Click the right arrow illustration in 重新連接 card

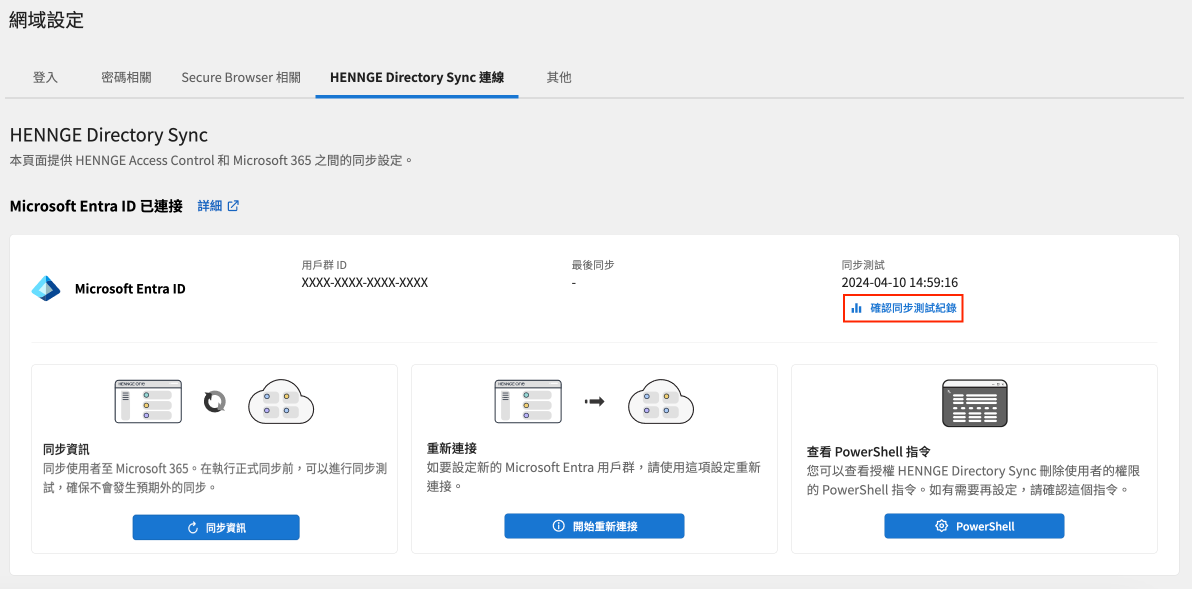(x=594, y=401)
